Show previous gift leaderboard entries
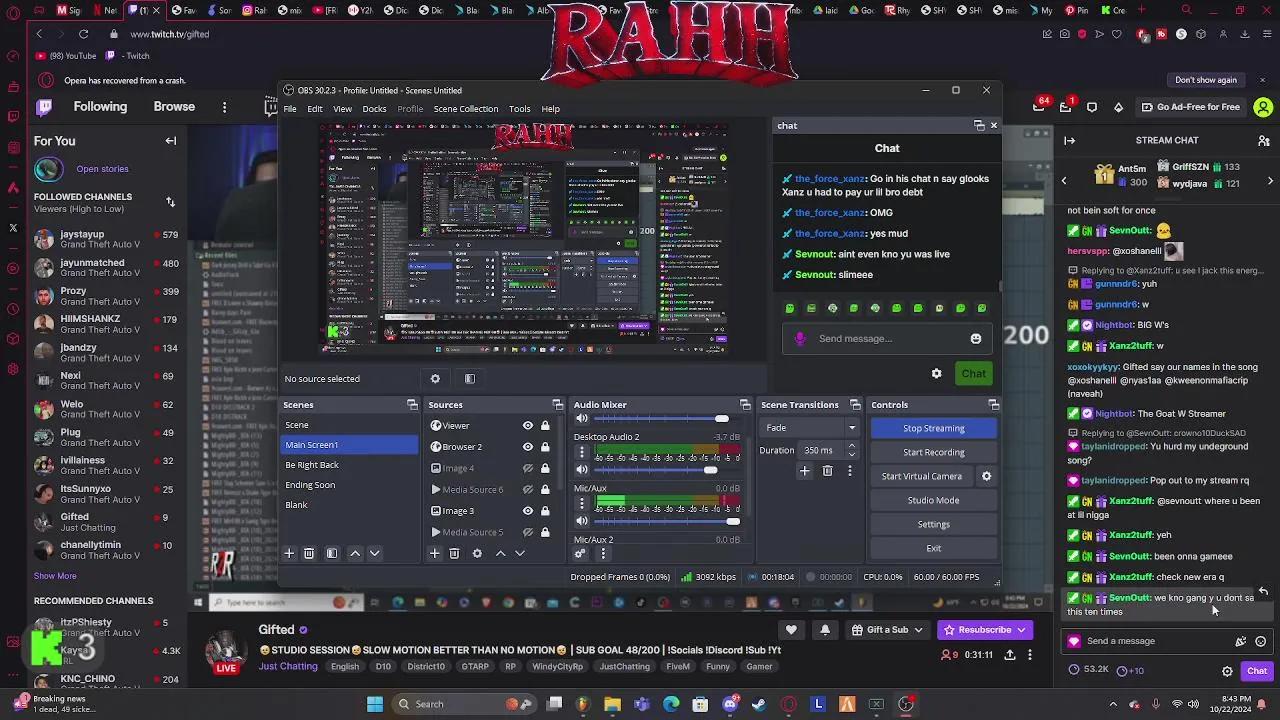The width and height of the screenshot is (1280, 720). (x=1064, y=181)
